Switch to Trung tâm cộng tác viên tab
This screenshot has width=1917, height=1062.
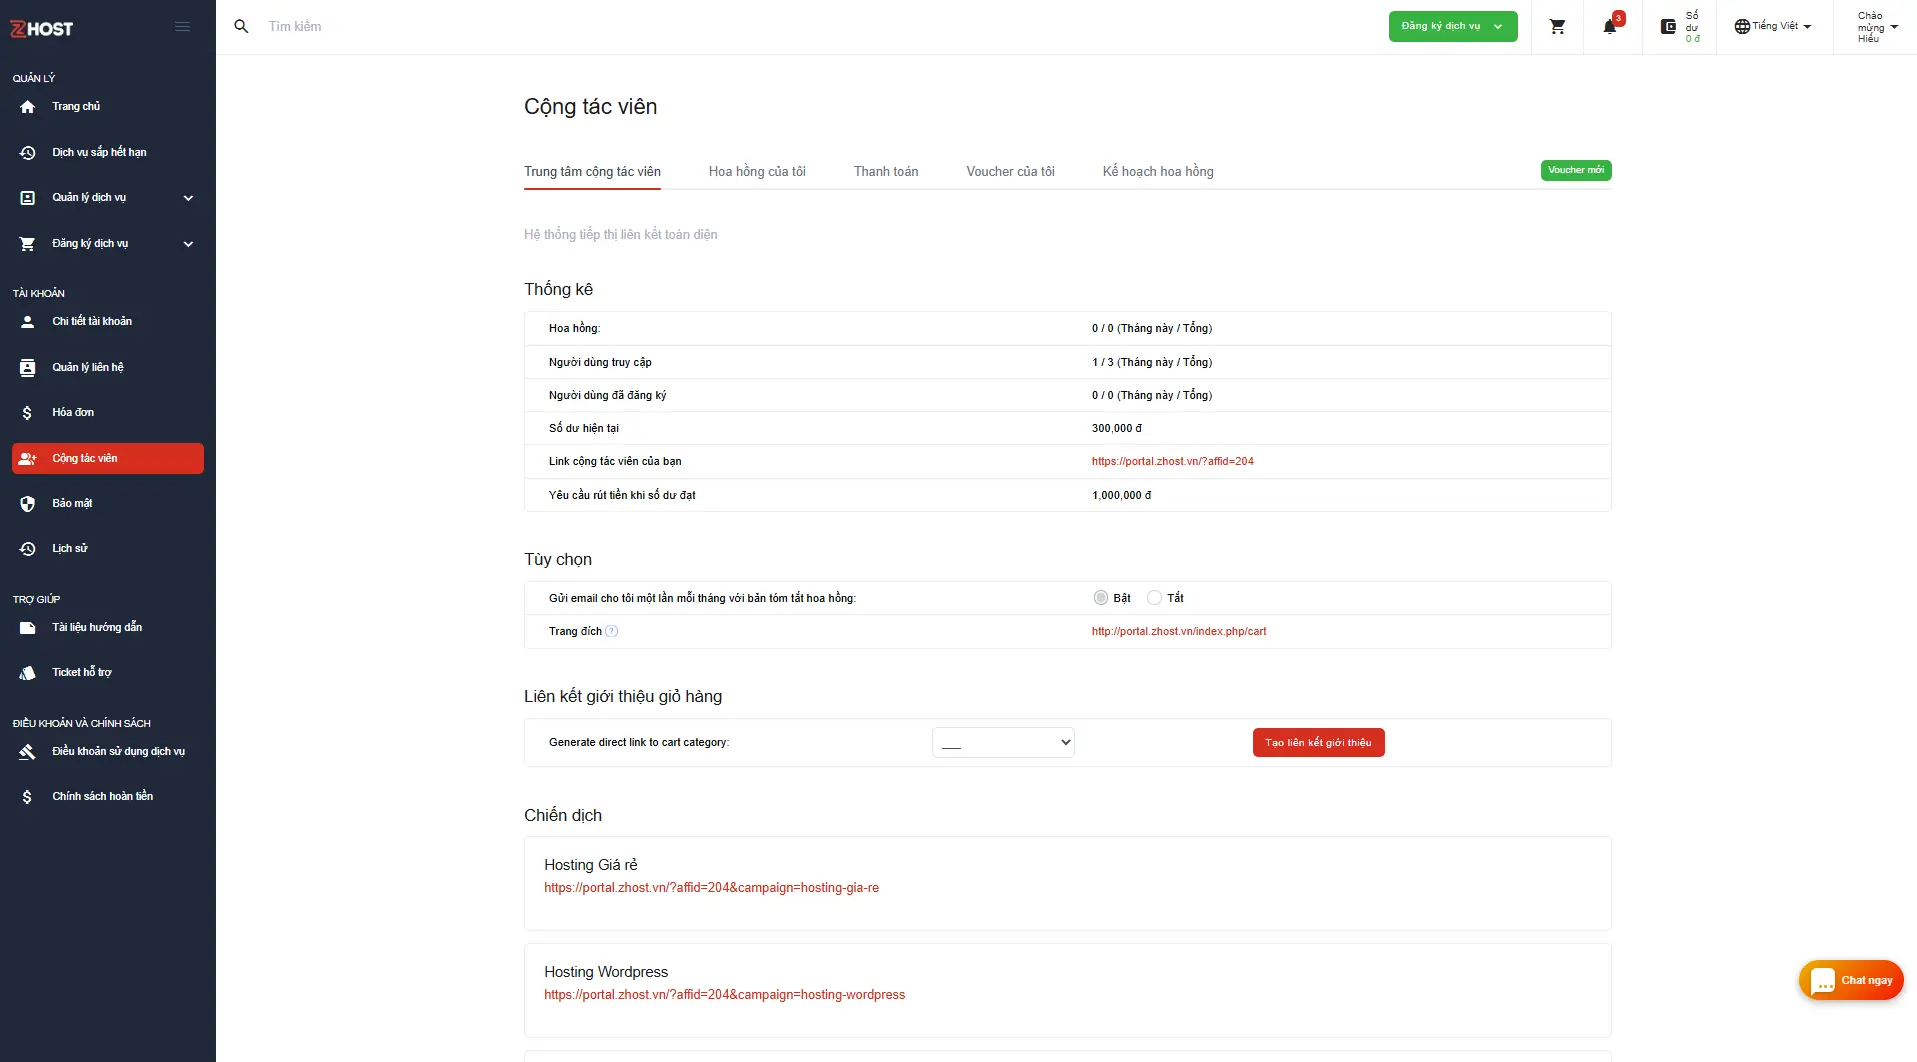pos(592,172)
